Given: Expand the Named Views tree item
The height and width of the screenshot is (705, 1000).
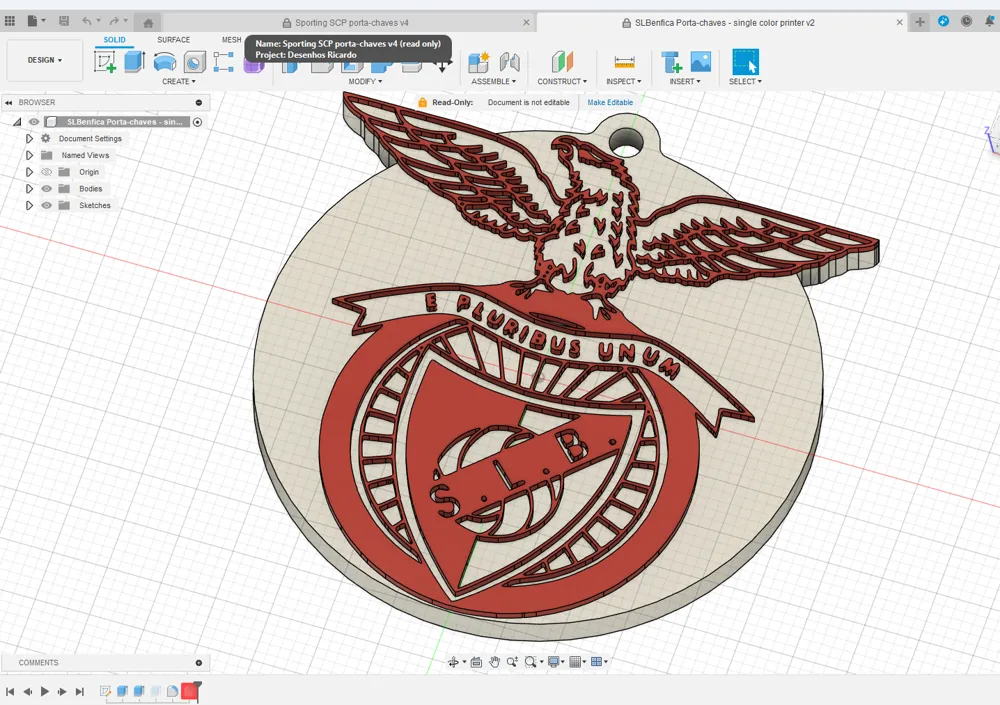Looking at the screenshot, I should (29, 155).
